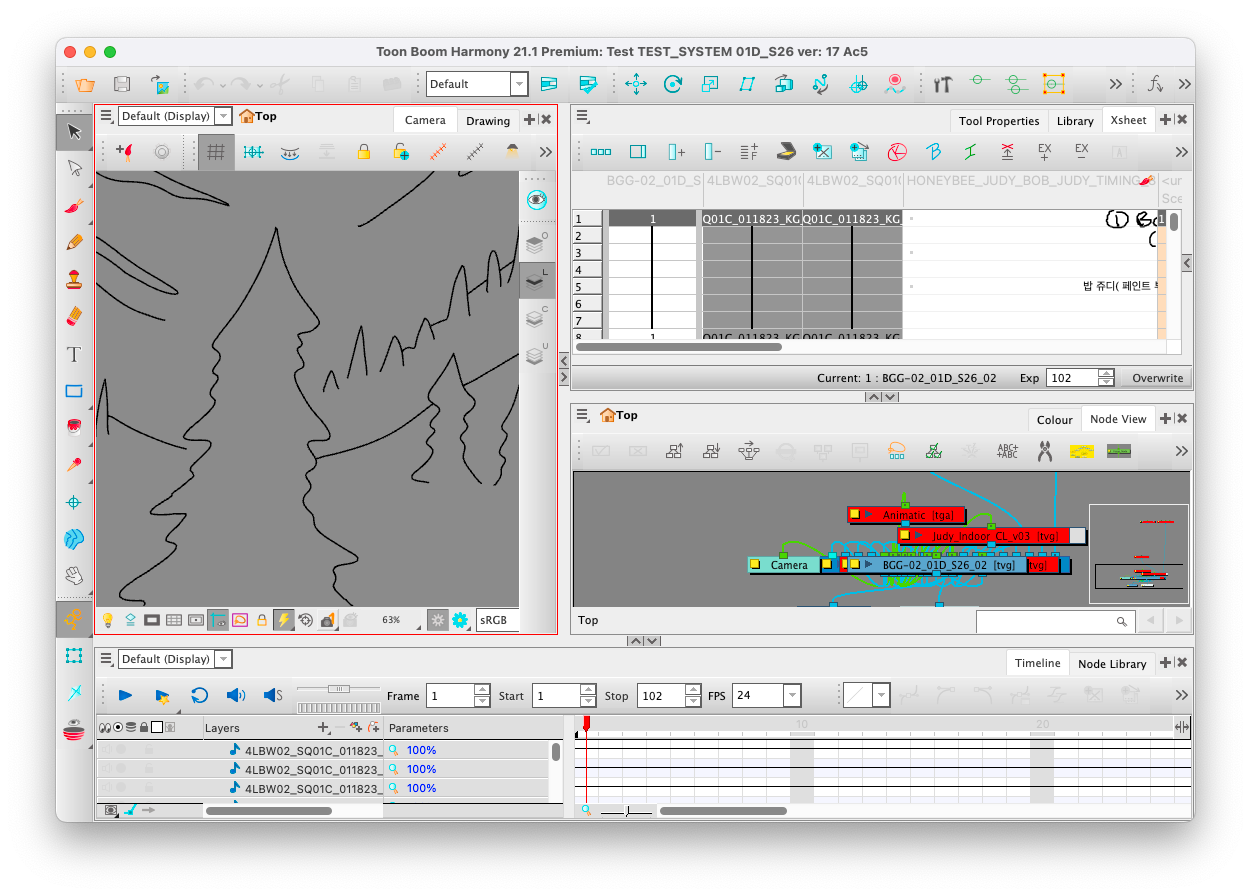
Task: Click the Animatic [tga] node
Action: [906, 515]
